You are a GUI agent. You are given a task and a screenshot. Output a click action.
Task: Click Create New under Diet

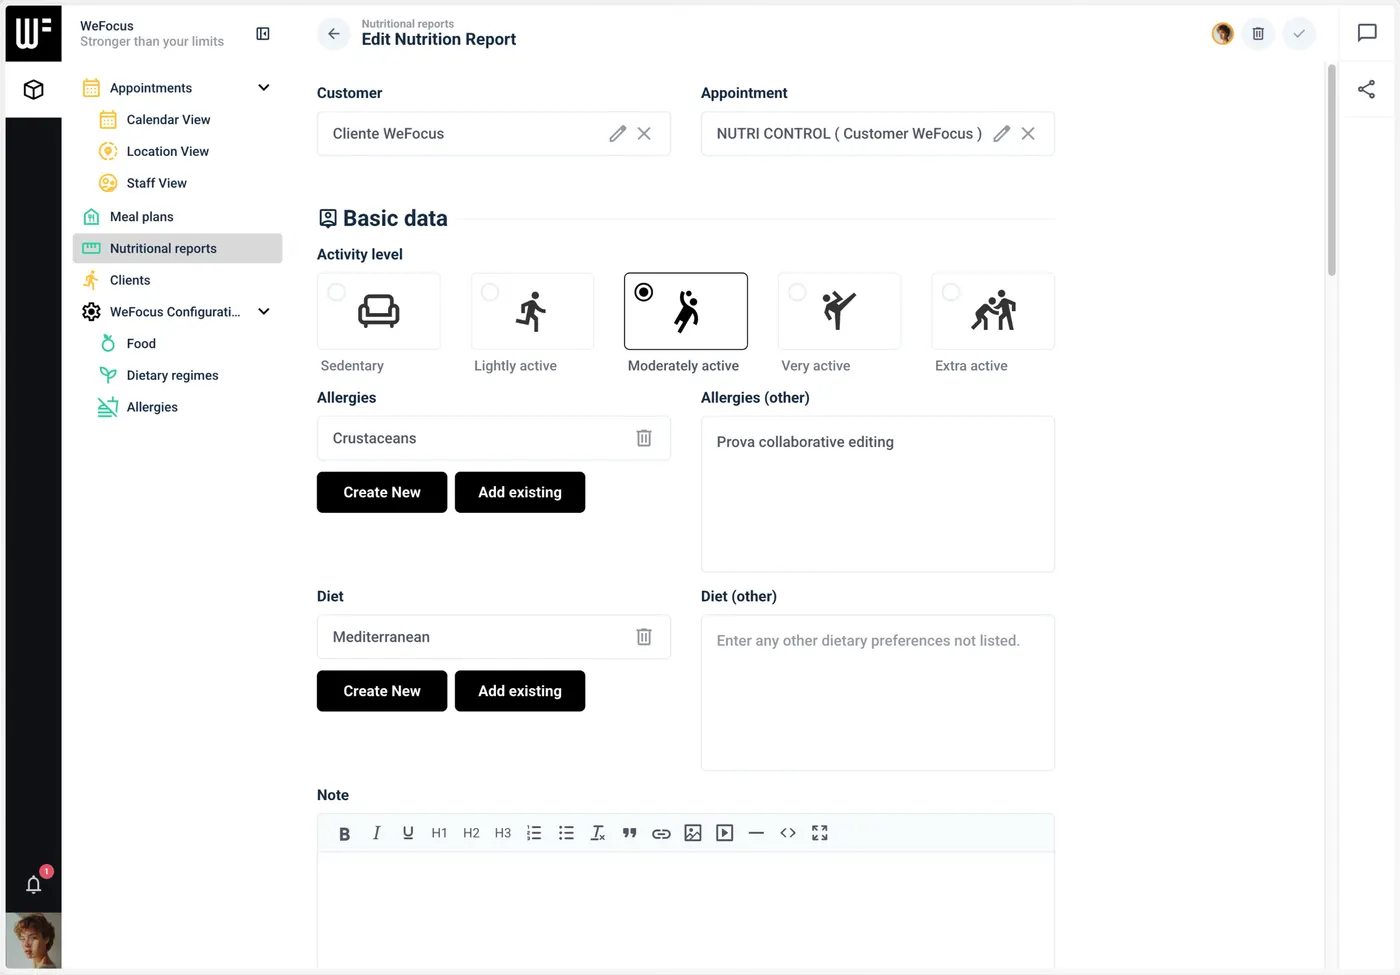pyautogui.click(x=382, y=691)
